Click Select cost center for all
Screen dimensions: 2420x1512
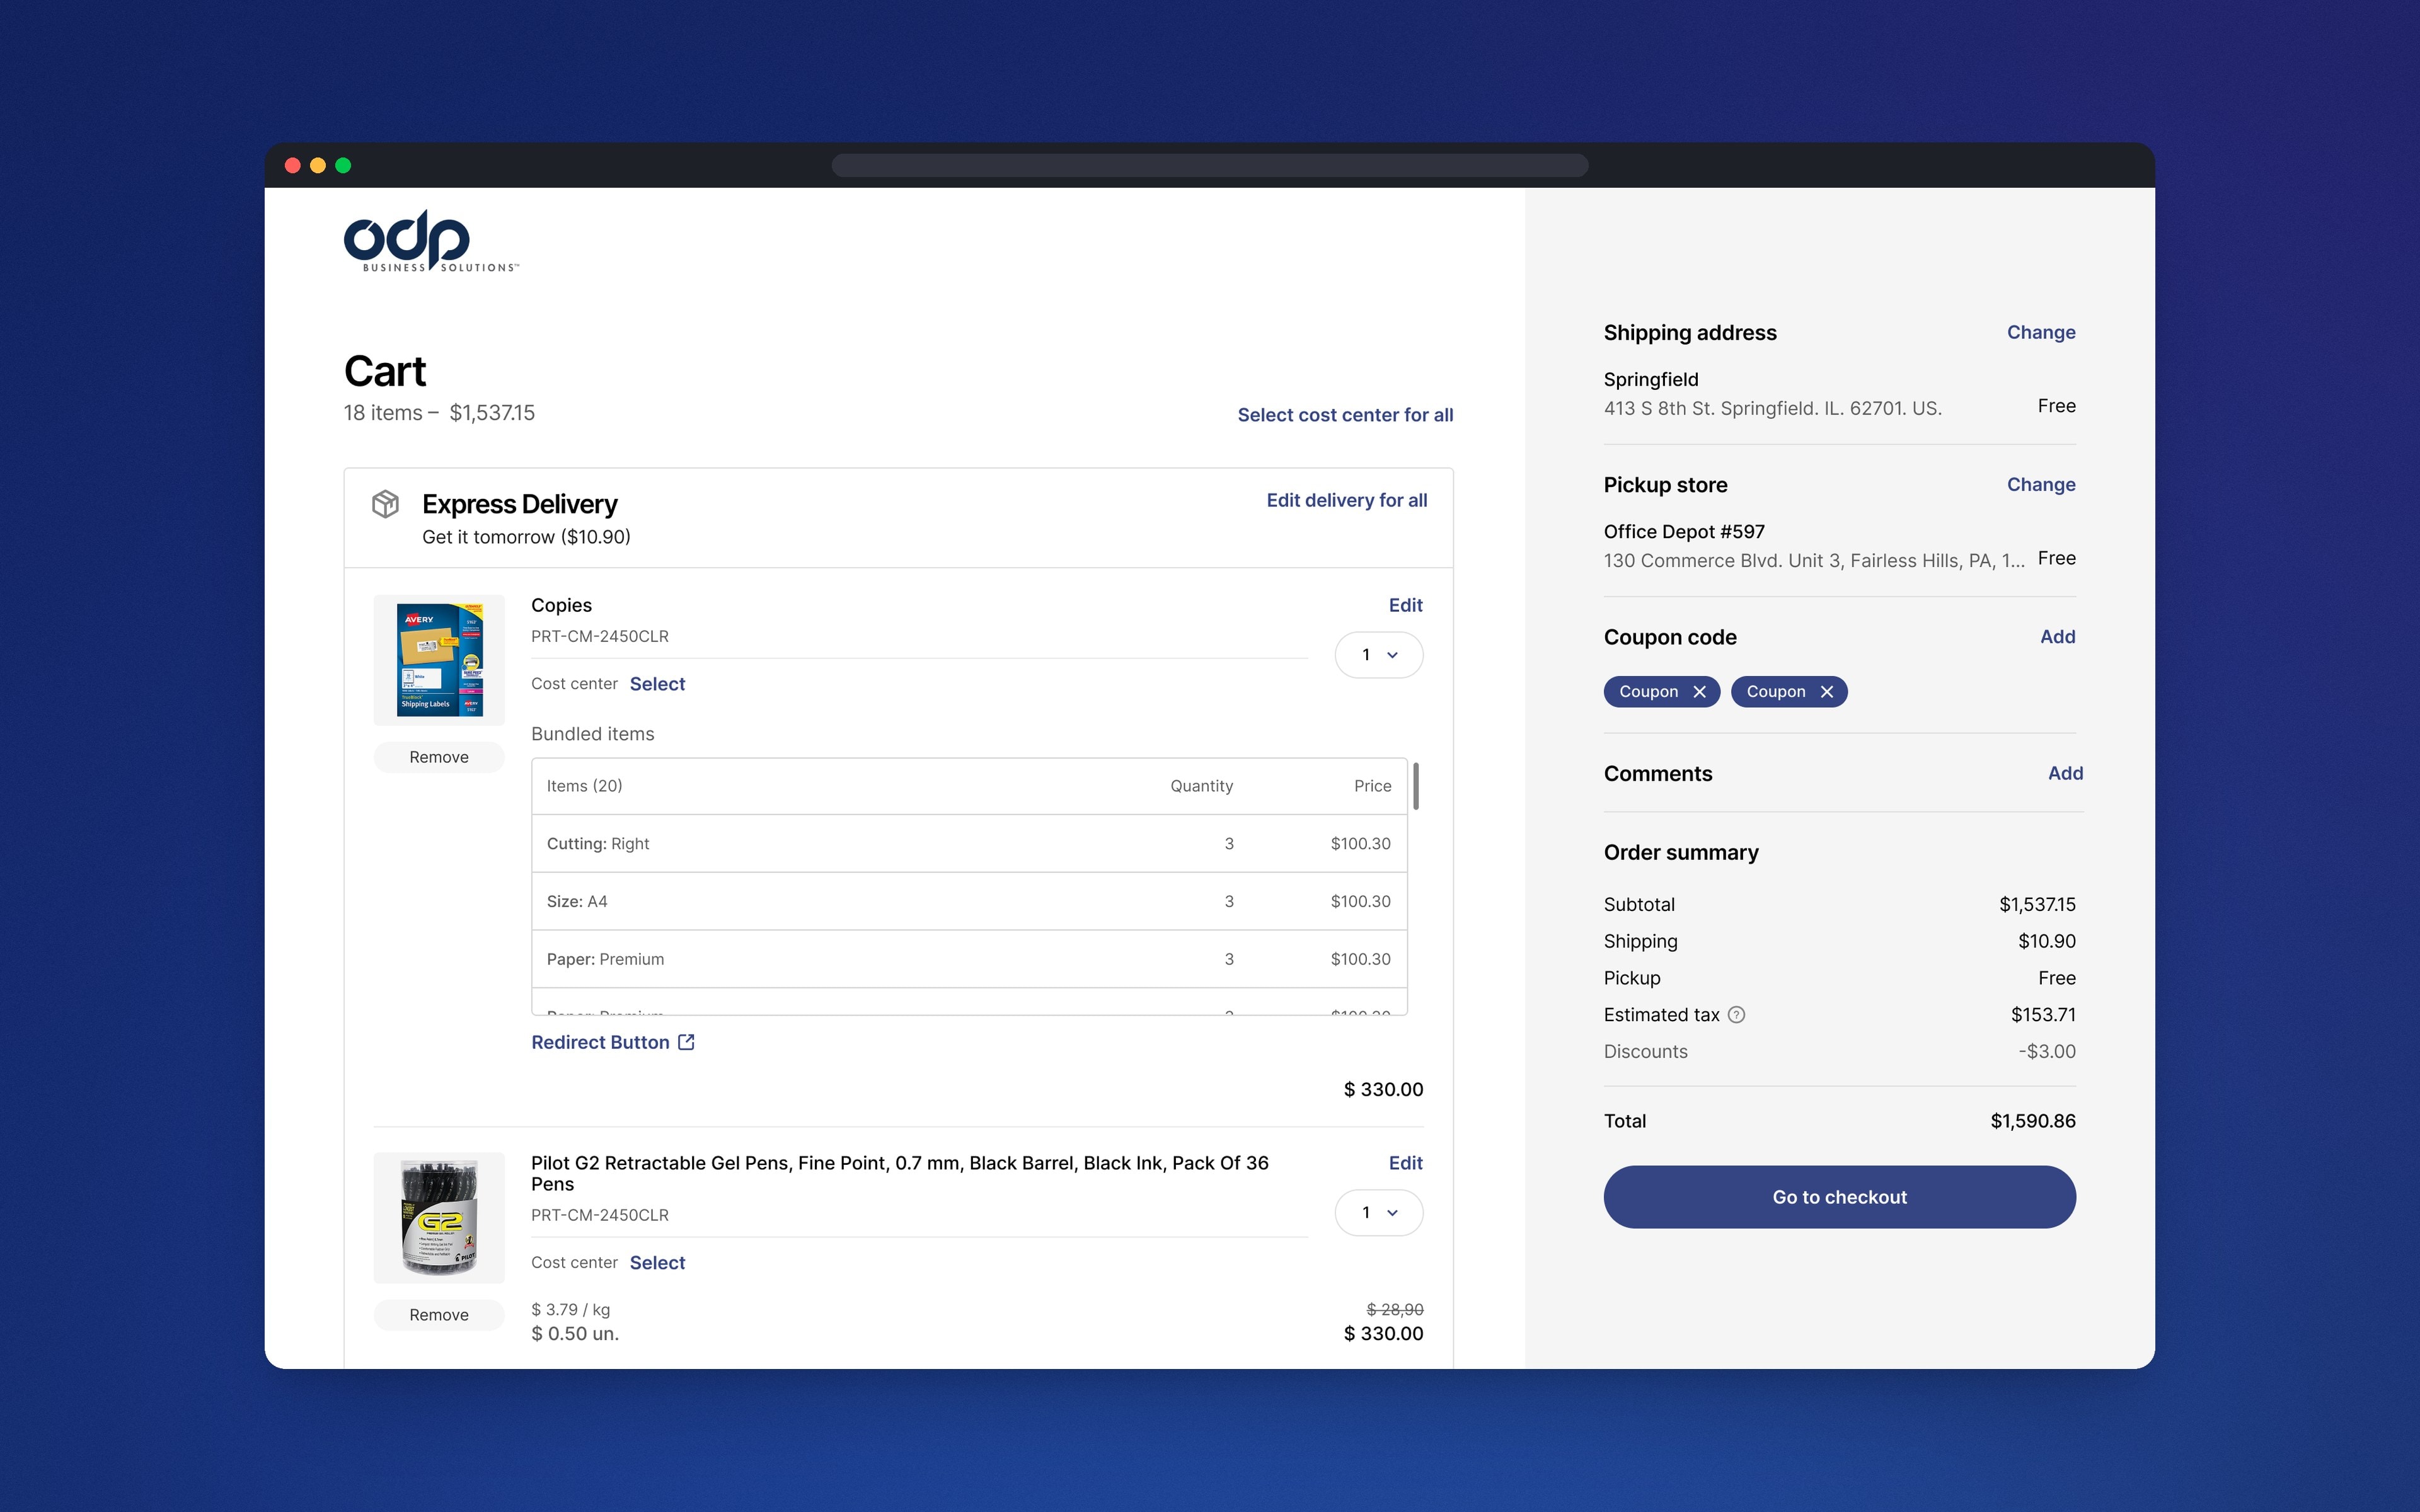point(1345,415)
